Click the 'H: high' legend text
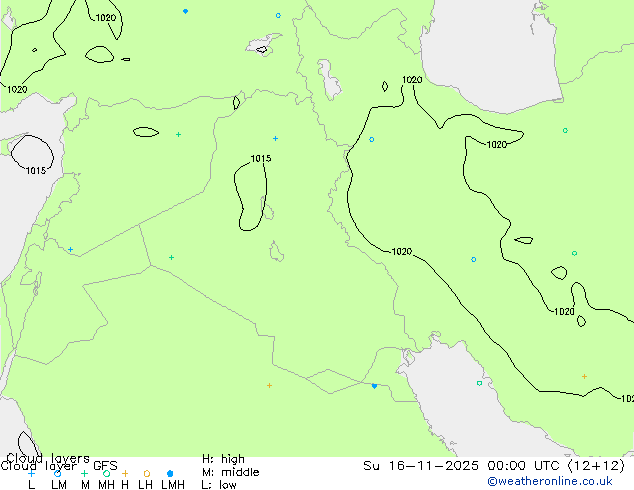This screenshot has height=490, width=634. (223, 459)
